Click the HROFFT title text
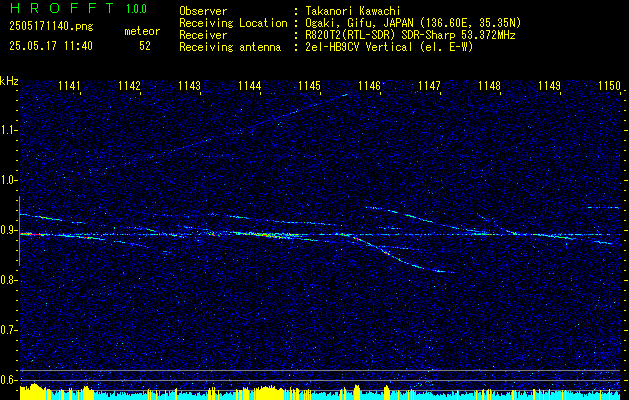The height and width of the screenshot is (400, 629). pyautogui.click(x=62, y=8)
